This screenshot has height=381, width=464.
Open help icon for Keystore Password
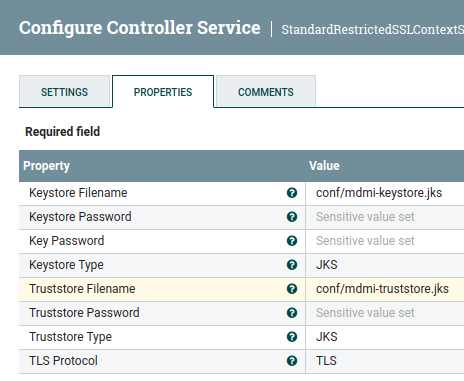pyautogui.click(x=292, y=217)
